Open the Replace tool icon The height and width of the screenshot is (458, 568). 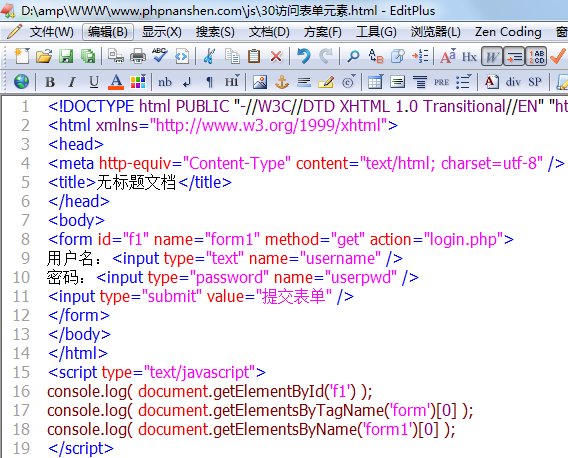[x=376, y=56]
